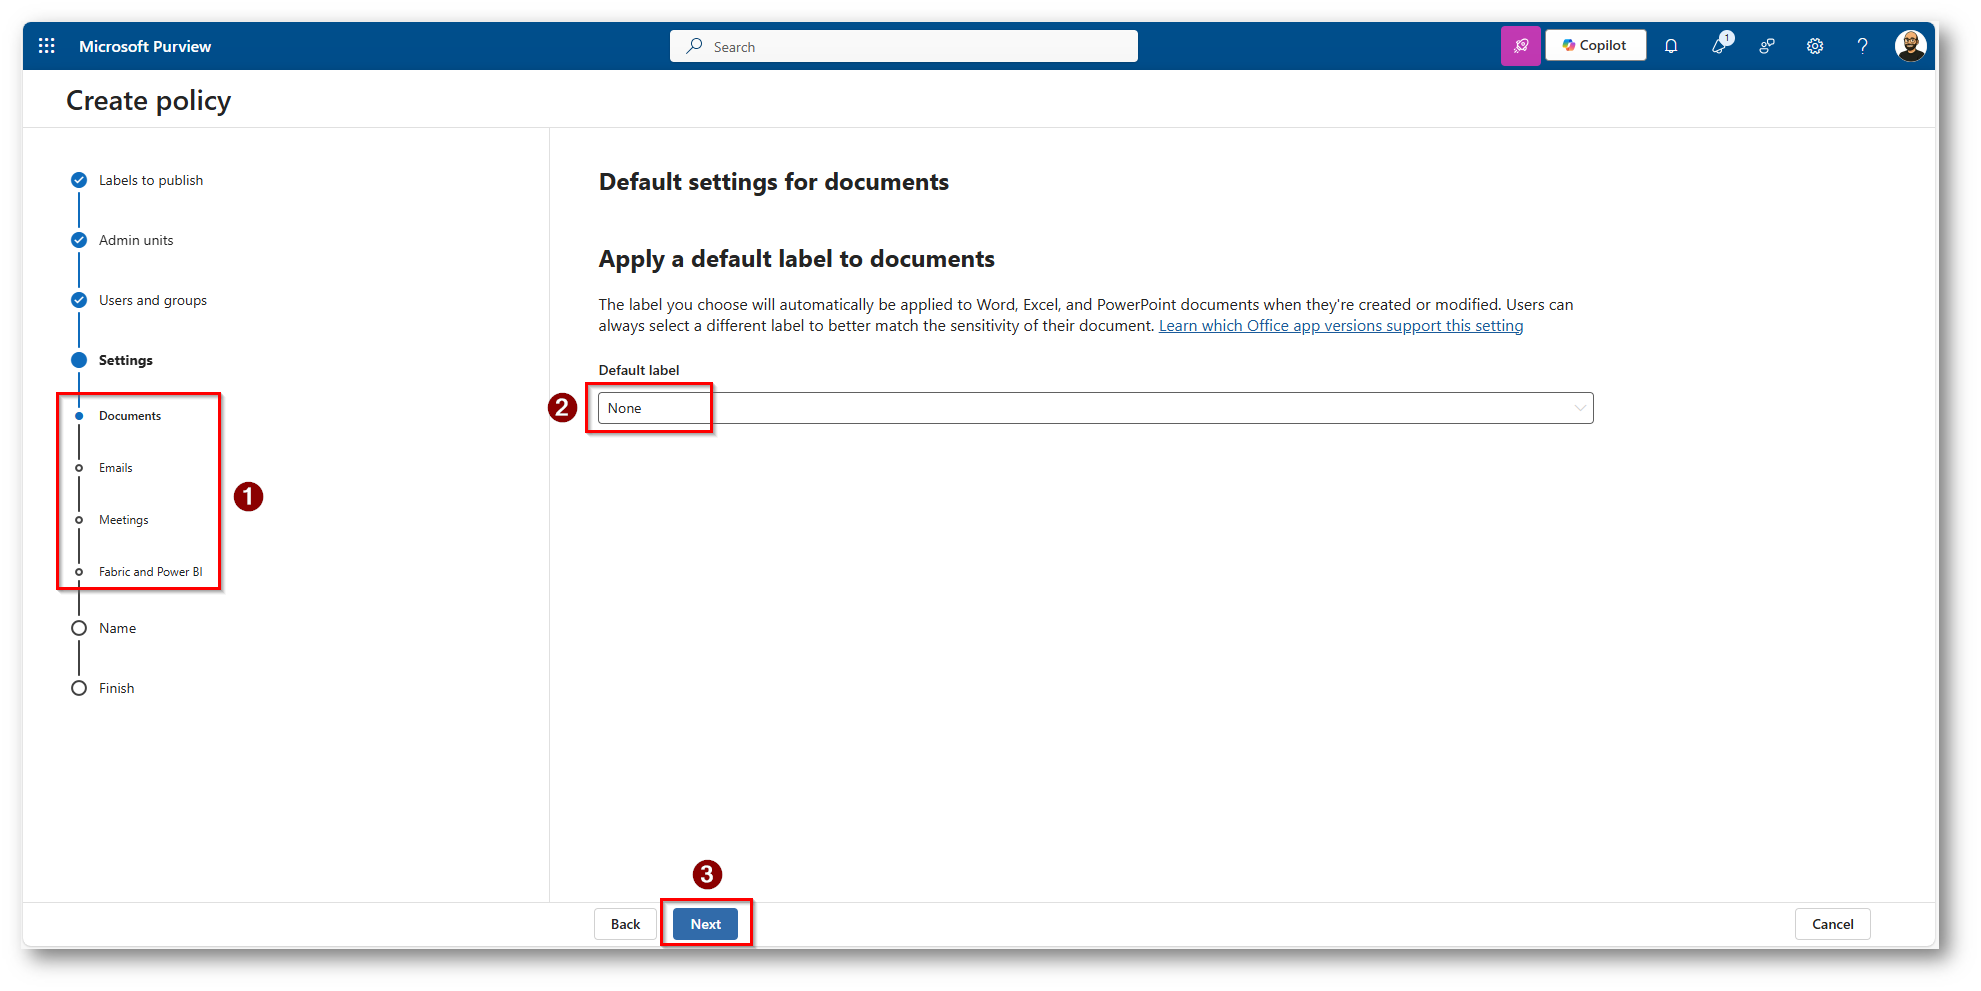Open help via the question mark icon
This screenshot has width=1981, height=991.
pyautogui.click(x=1862, y=46)
